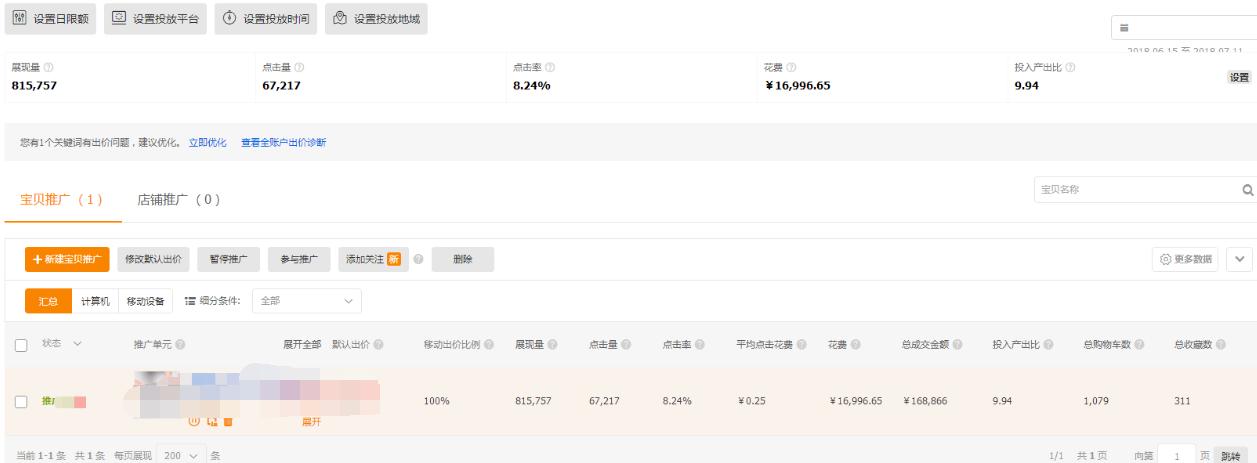Click the orange 新建宝贝推广 button
Screen dimensions: 1257x463
pos(67,259)
